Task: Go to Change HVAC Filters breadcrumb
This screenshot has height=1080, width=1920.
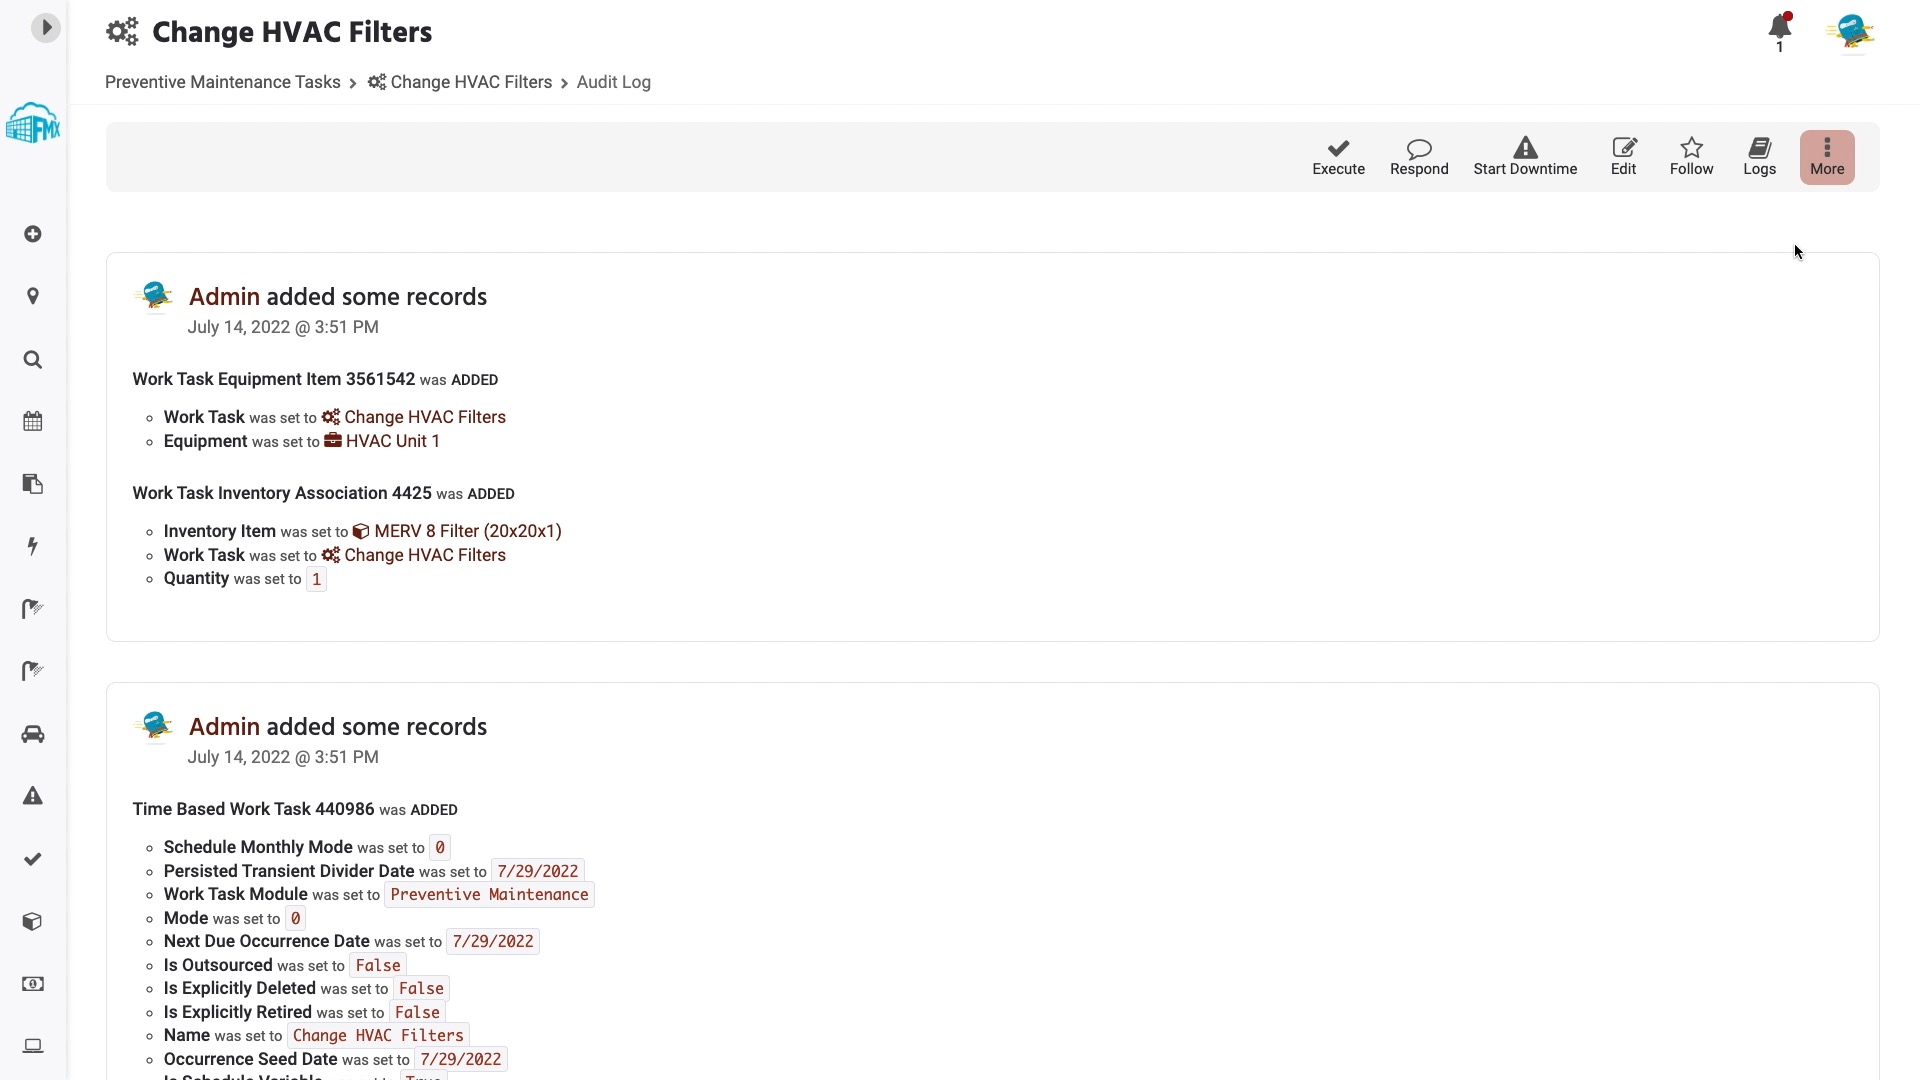Action: tap(460, 82)
